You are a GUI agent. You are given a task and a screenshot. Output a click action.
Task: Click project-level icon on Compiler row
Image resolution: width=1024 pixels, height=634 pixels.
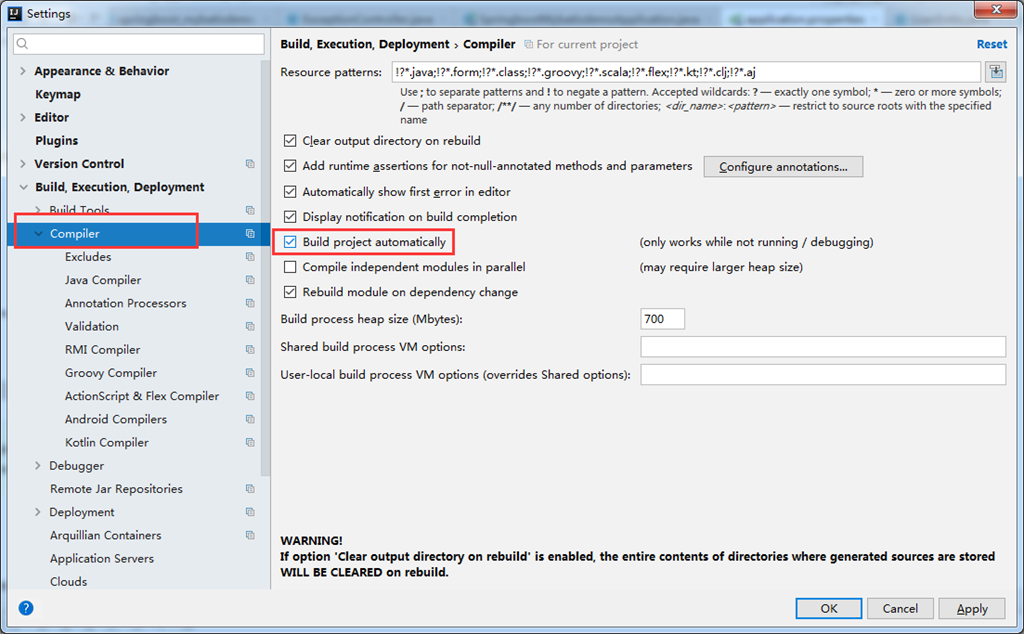pyautogui.click(x=250, y=234)
